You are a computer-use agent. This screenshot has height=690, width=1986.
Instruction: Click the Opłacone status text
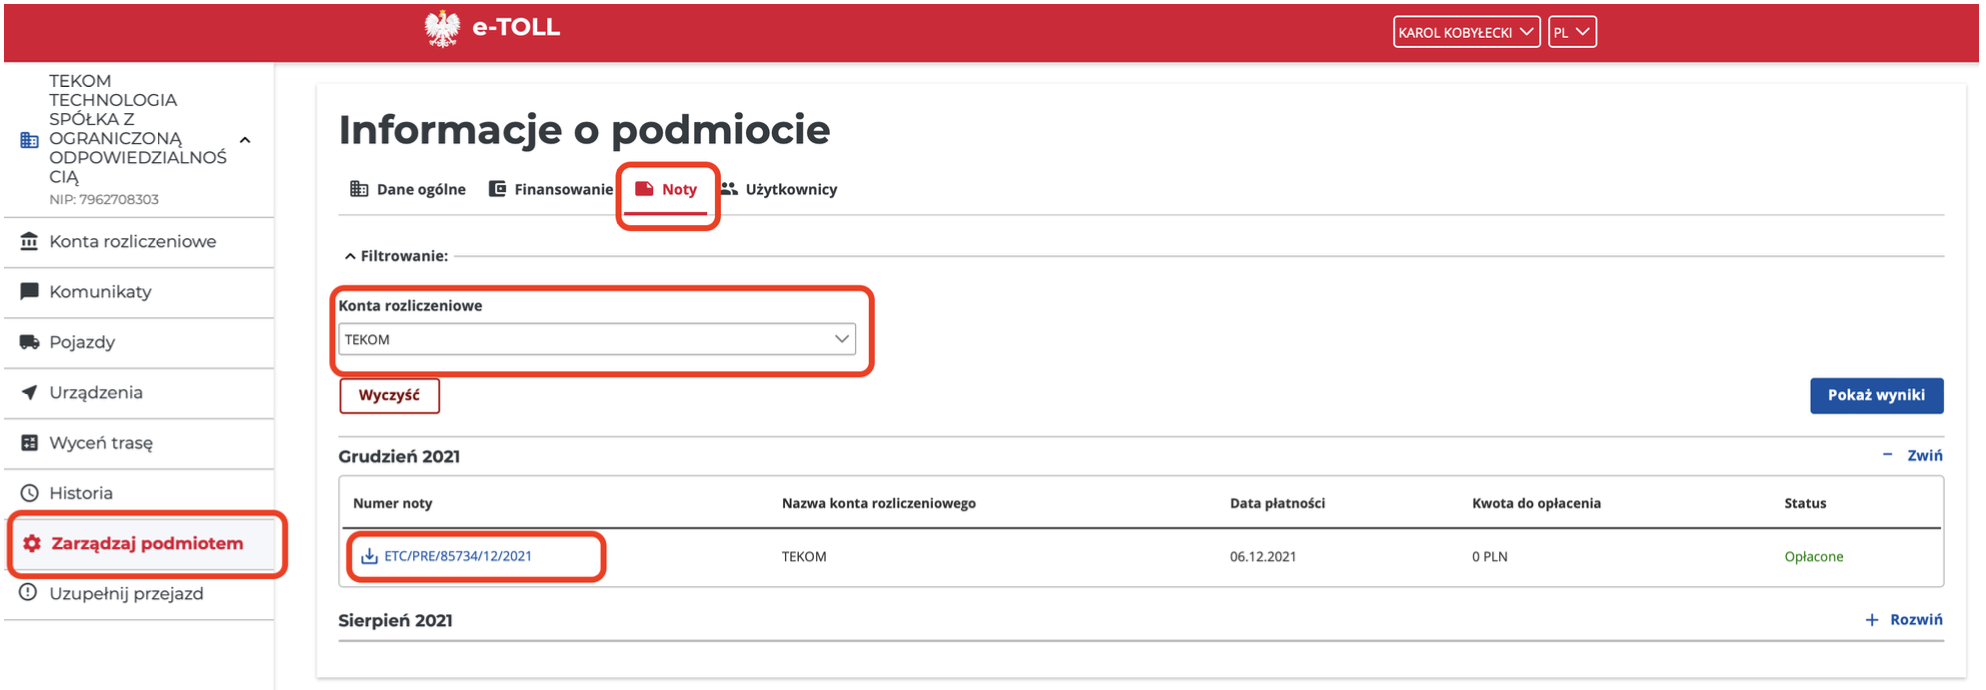(x=1814, y=556)
